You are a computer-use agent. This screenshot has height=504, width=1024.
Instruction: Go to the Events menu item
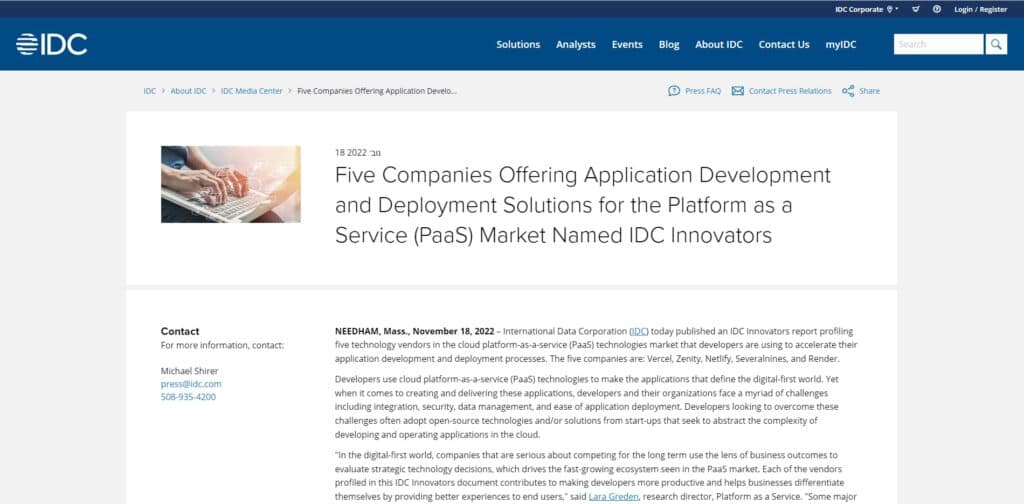[x=627, y=44]
